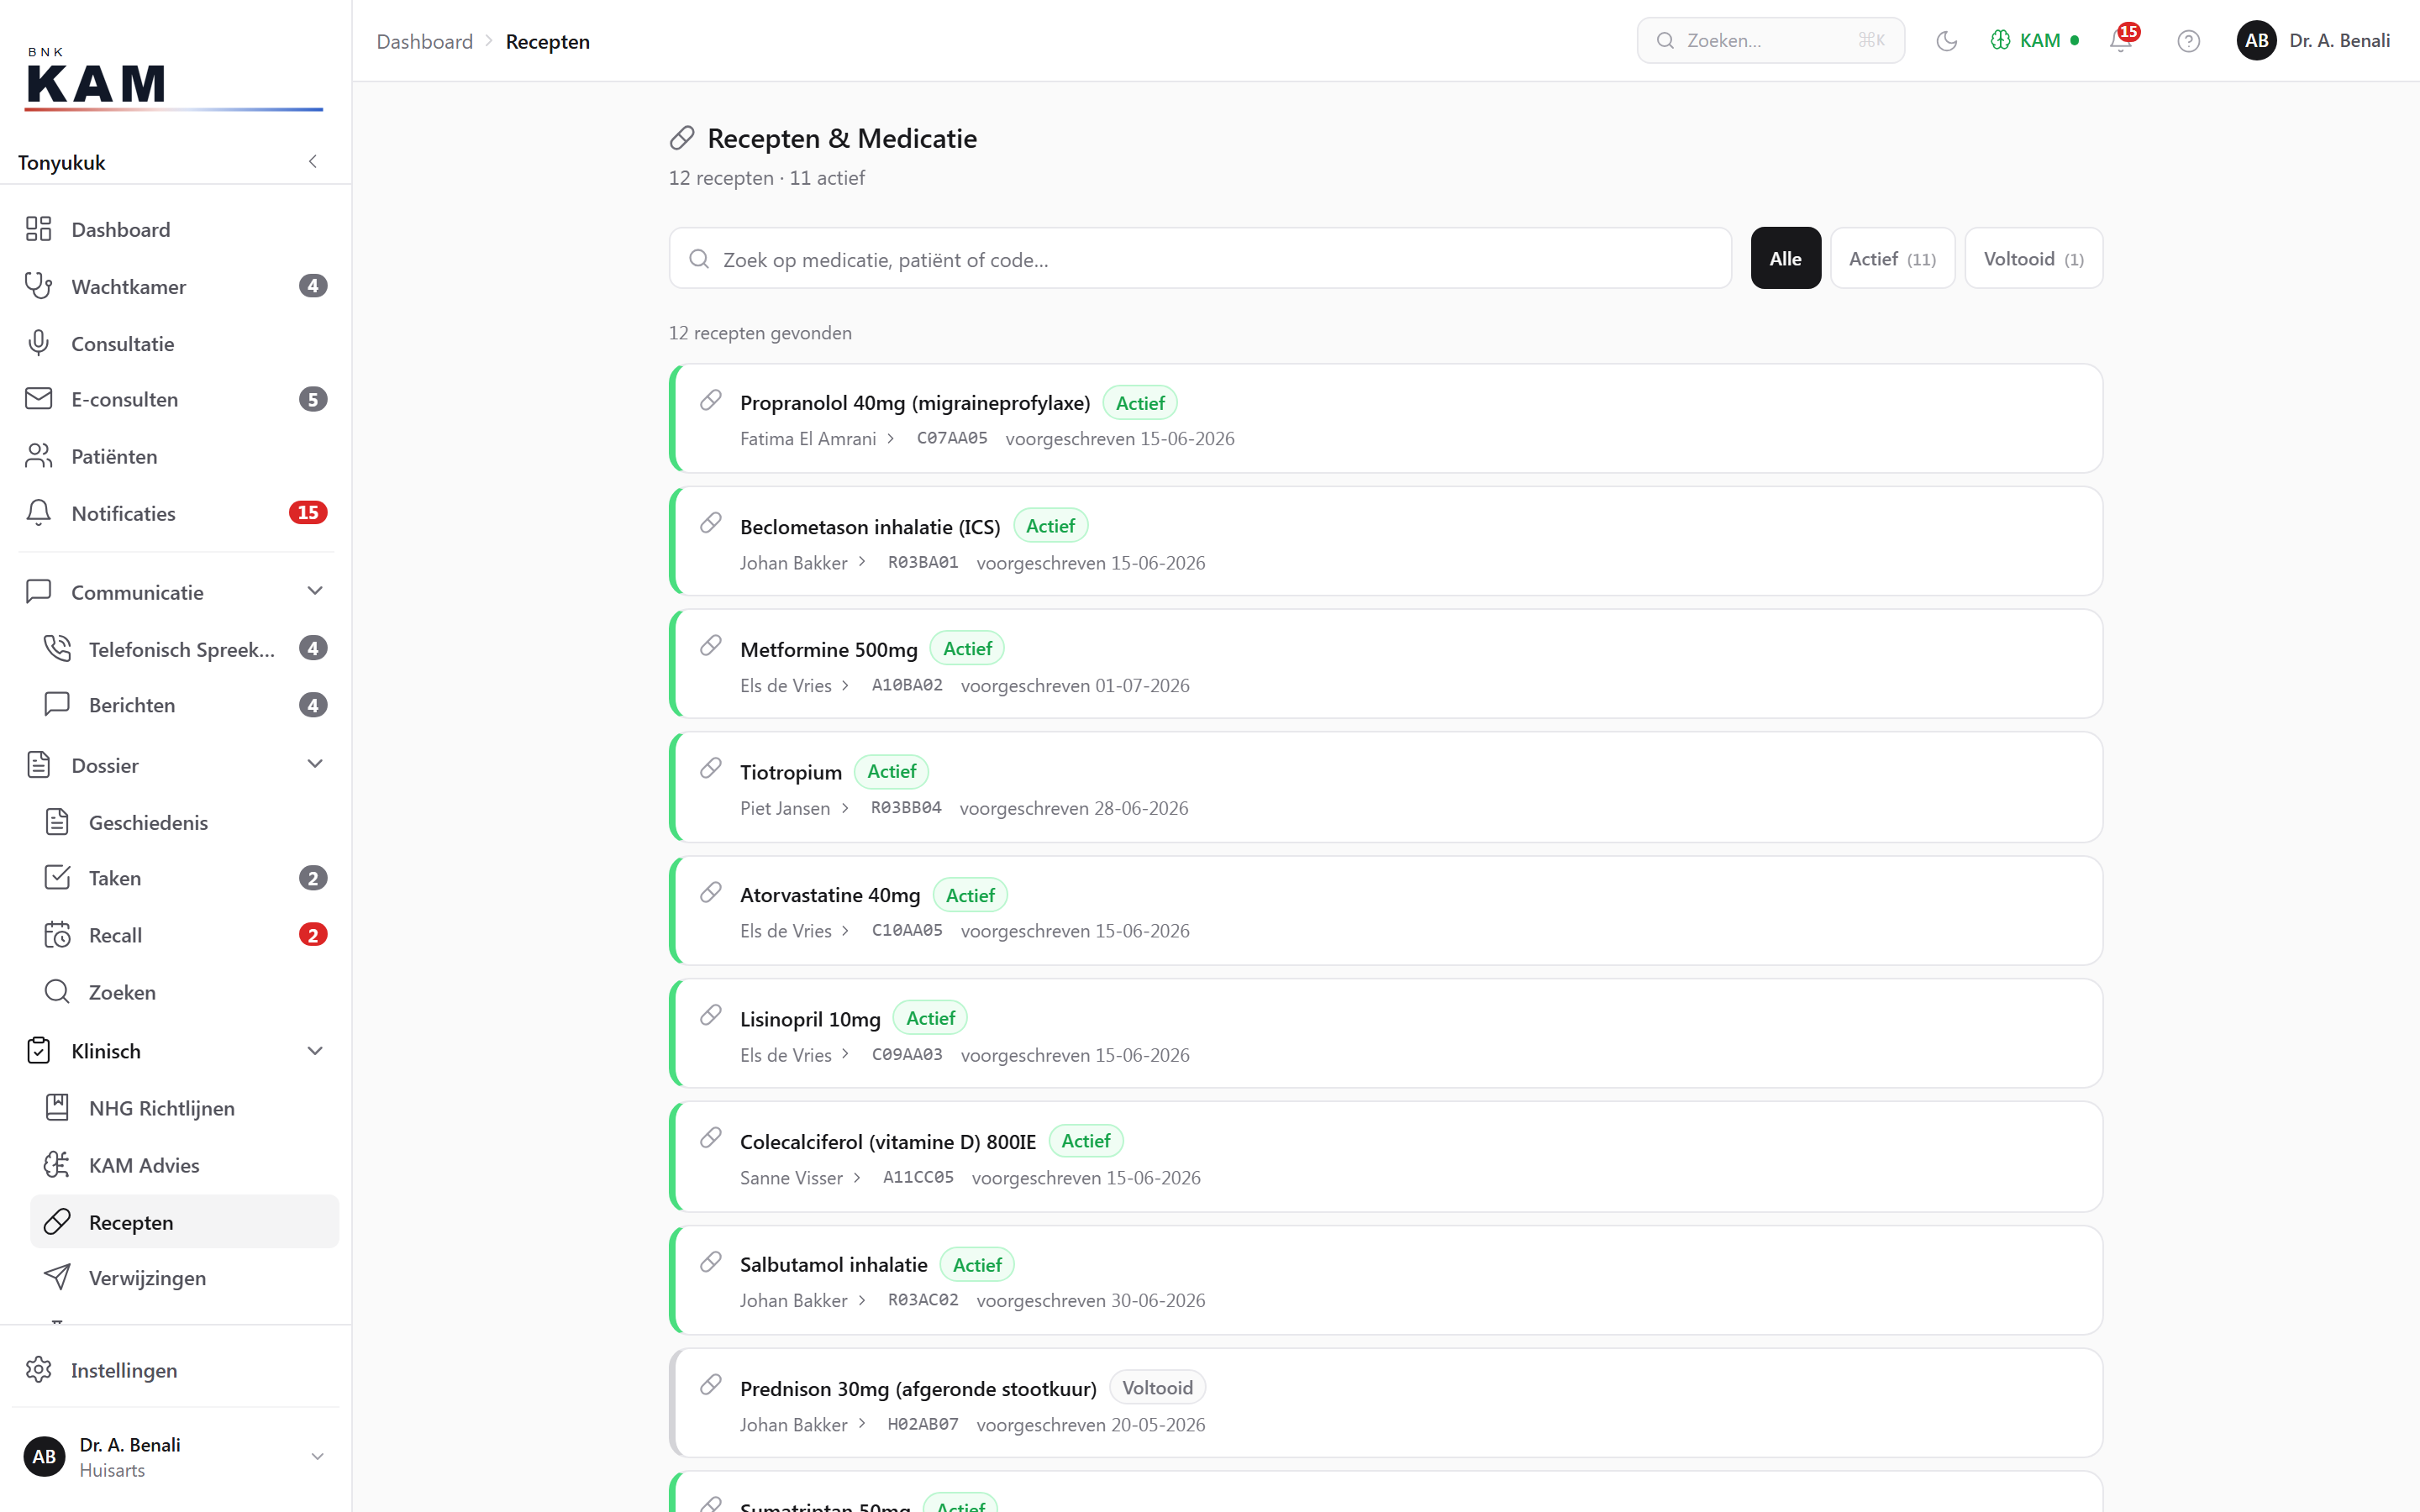Open KAM Advies

184,1165
